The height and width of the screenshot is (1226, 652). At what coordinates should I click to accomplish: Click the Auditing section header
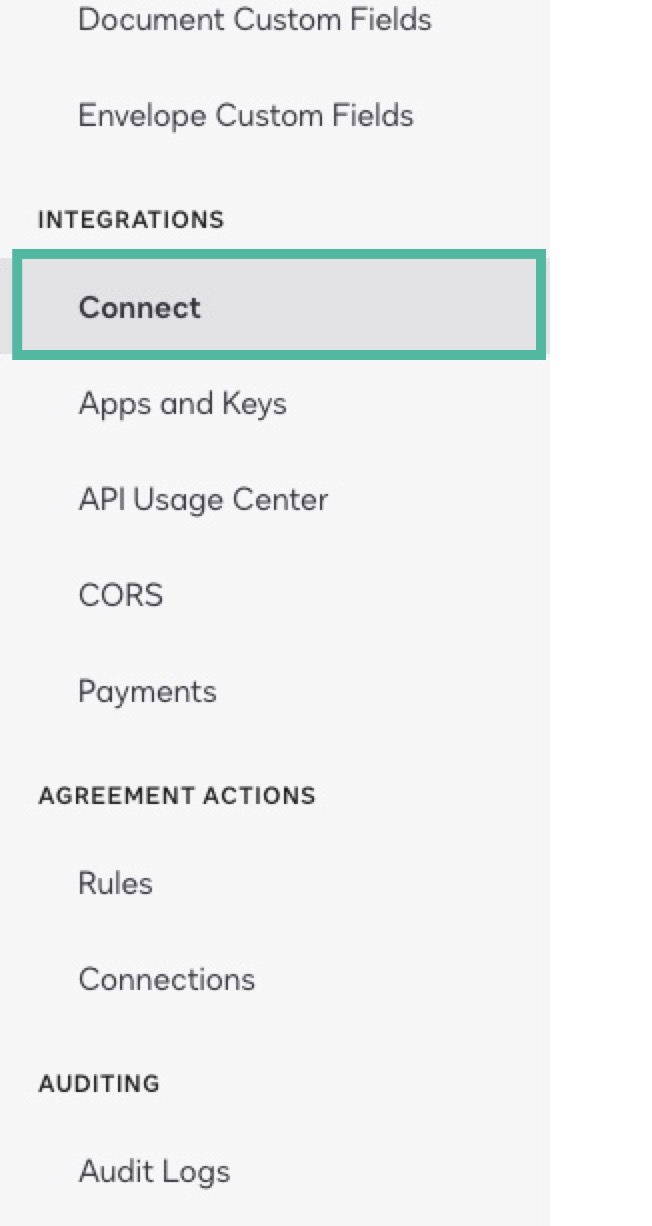(99, 1083)
